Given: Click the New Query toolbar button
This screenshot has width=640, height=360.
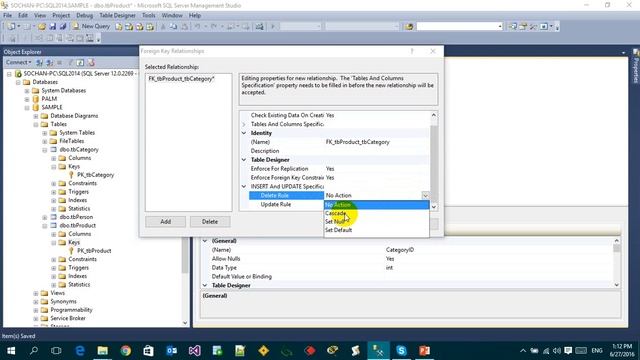Looking at the screenshot, I should point(91,26).
